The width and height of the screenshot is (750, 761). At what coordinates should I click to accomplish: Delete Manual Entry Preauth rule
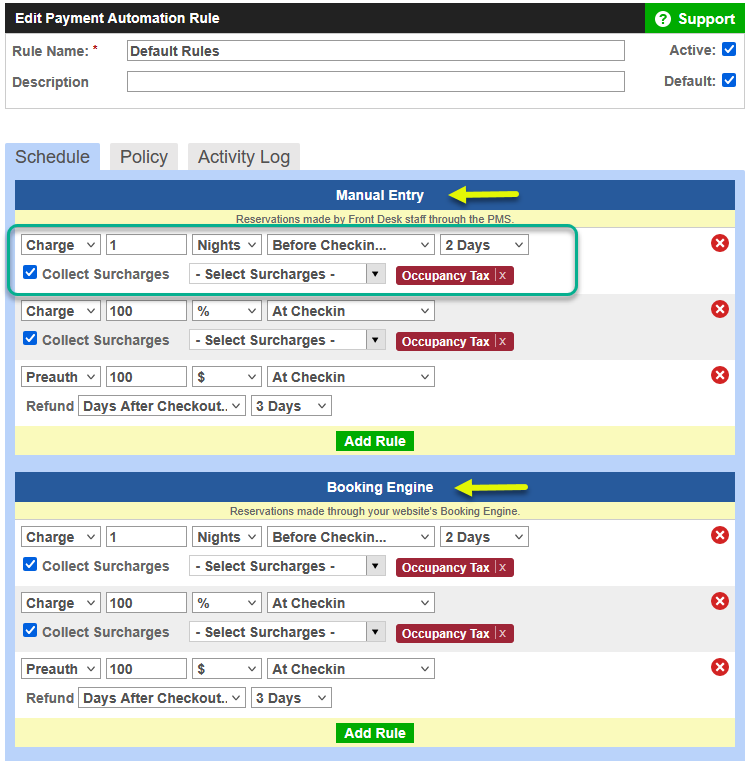click(x=719, y=375)
